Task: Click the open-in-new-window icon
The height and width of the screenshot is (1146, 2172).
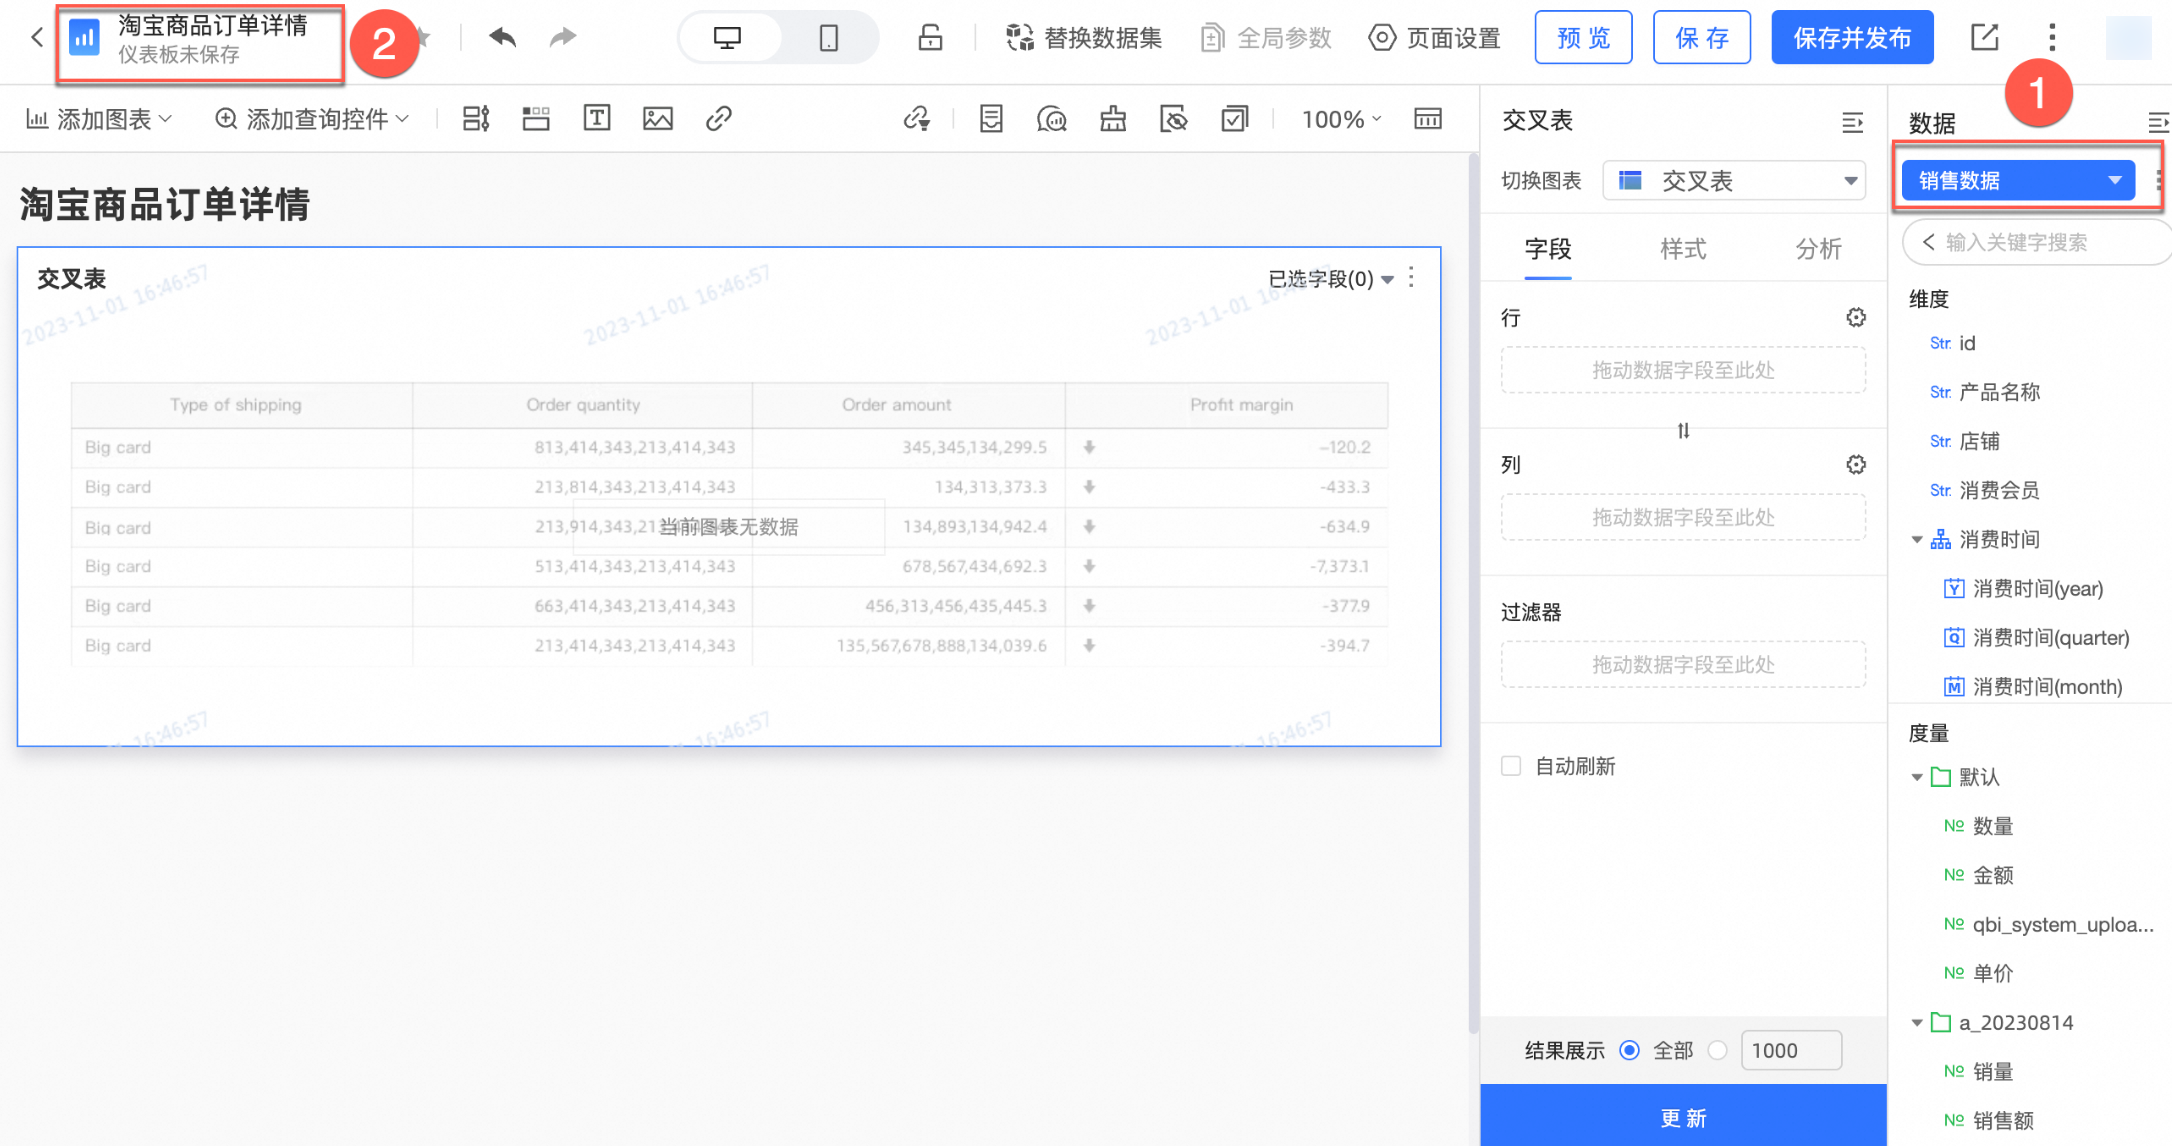Action: pyautogui.click(x=1984, y=38)
